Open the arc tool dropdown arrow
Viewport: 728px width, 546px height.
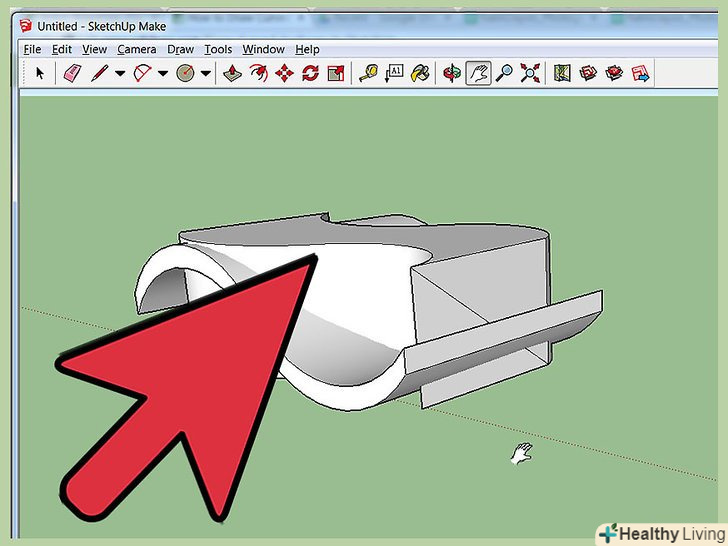coord(163,73)
